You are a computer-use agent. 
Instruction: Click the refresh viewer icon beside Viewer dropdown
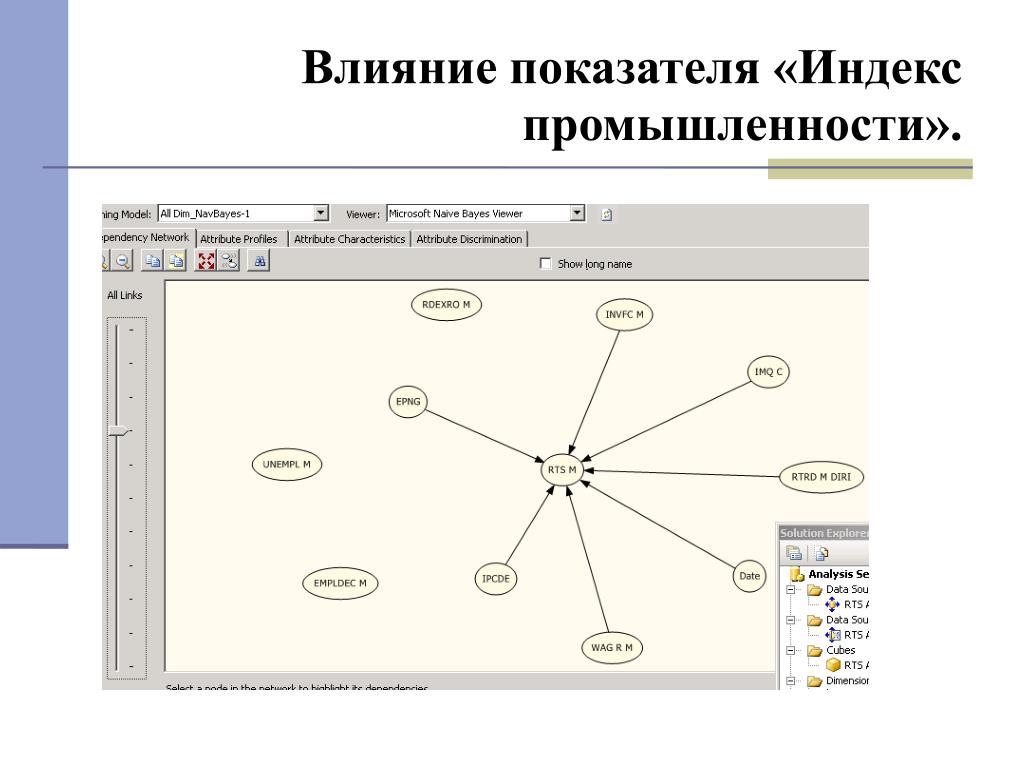(x=607, y=214)
